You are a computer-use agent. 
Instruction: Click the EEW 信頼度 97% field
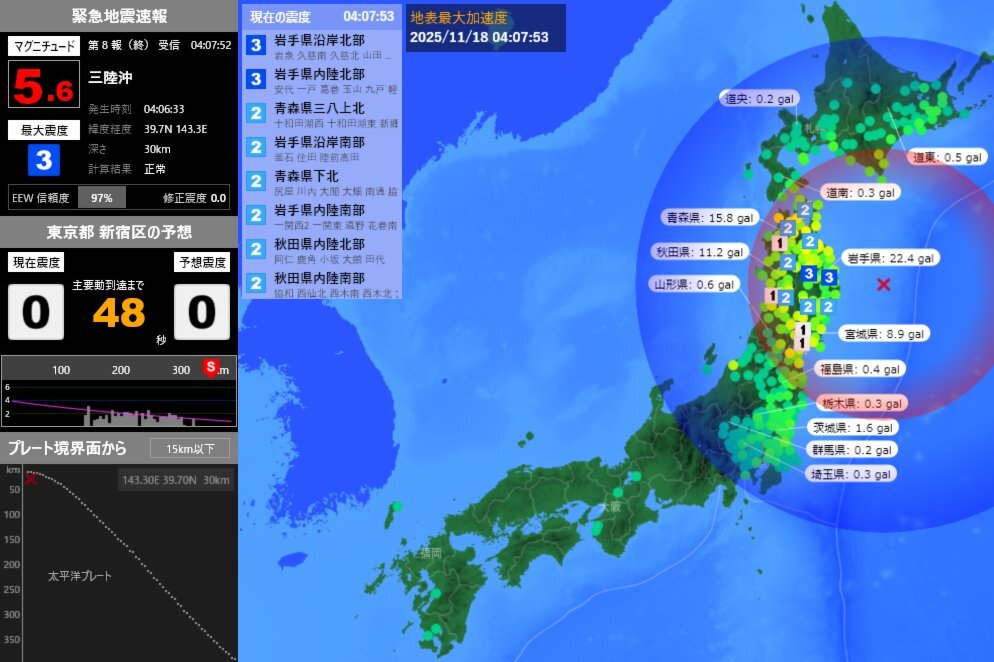100,196
